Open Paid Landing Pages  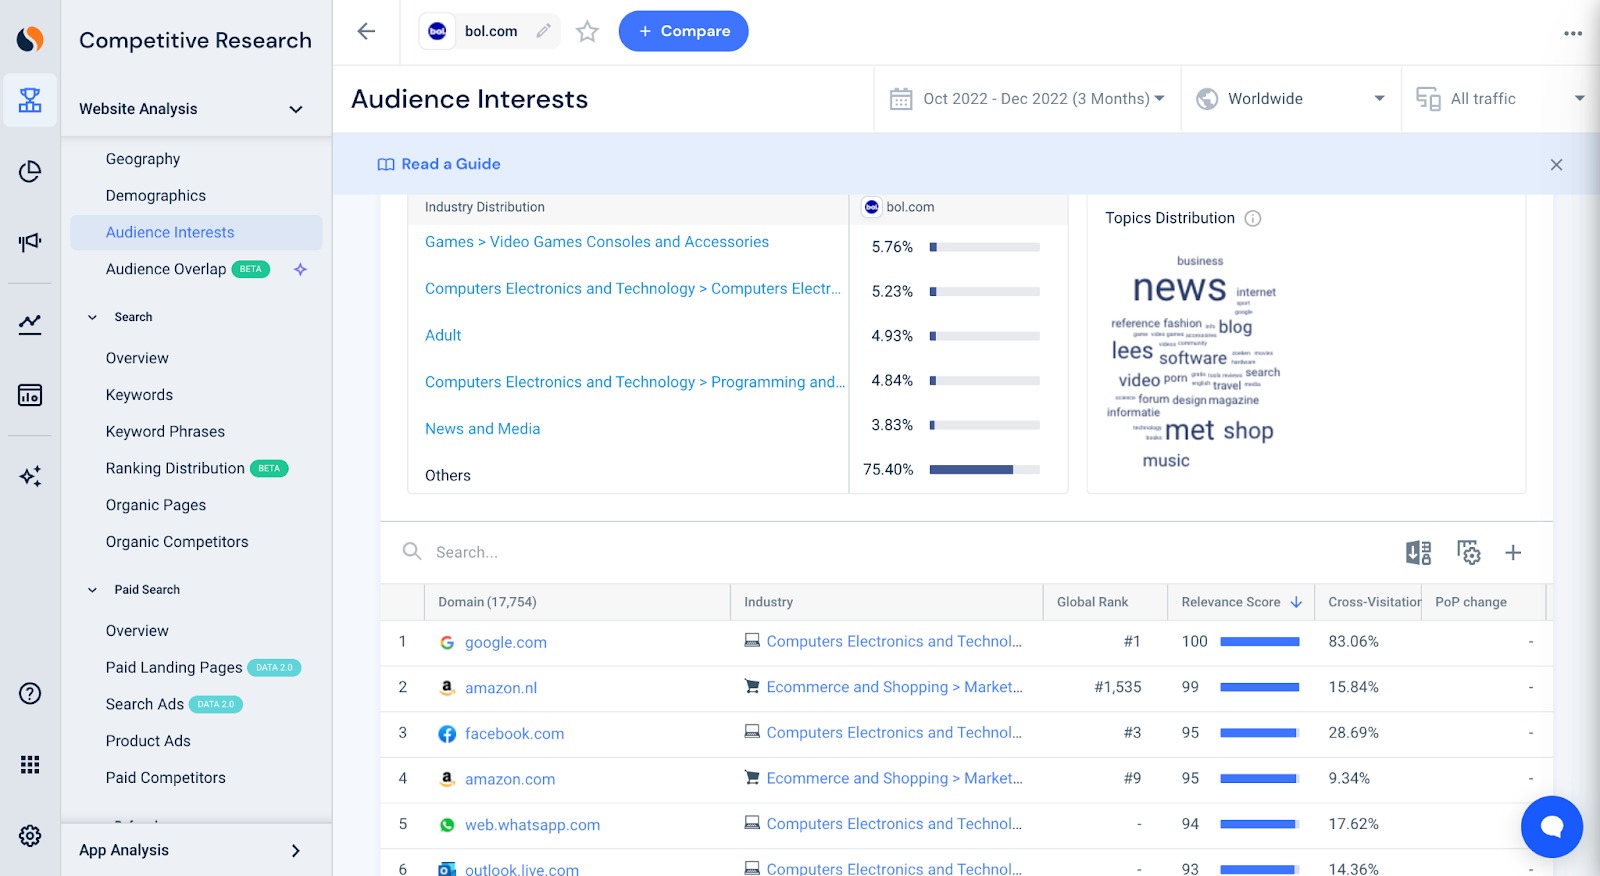coord(174,668)
